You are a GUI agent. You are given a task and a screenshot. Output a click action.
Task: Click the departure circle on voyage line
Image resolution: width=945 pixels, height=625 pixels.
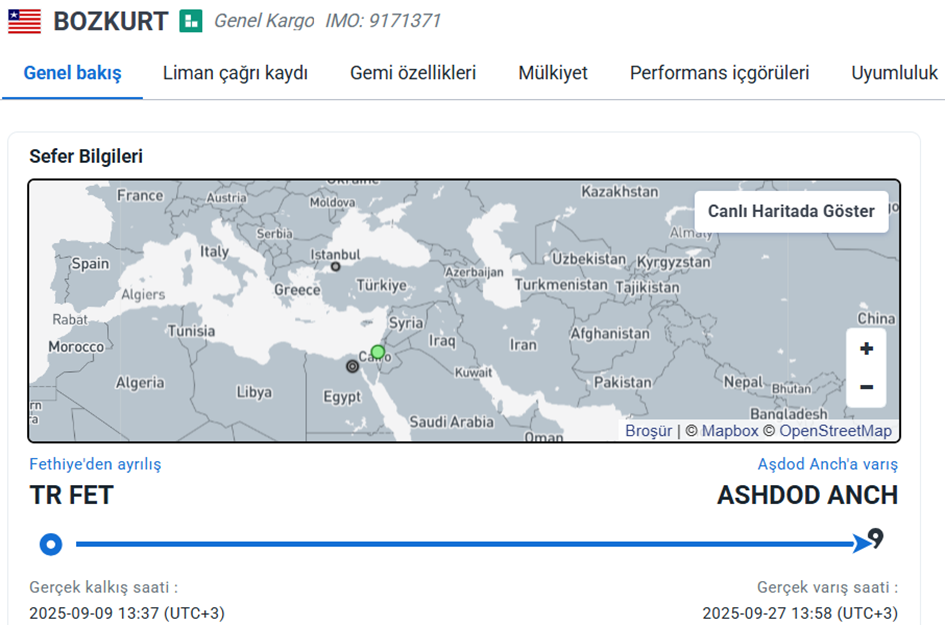[x=51, y=545]
